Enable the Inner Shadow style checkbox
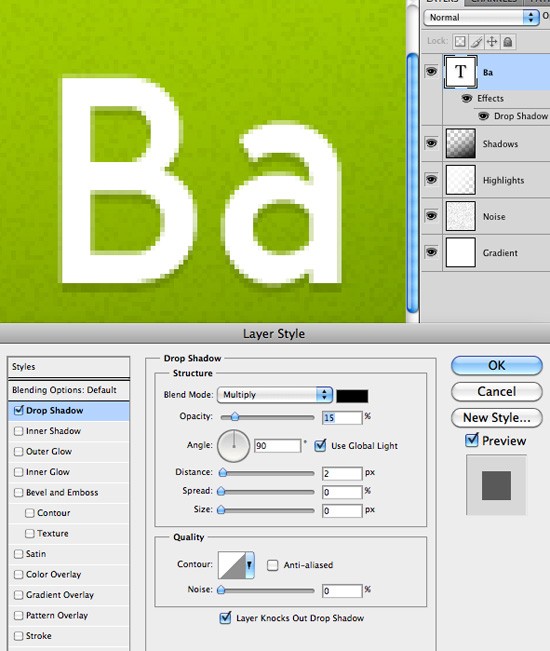550x651 pixels. (x=18, y=431)
